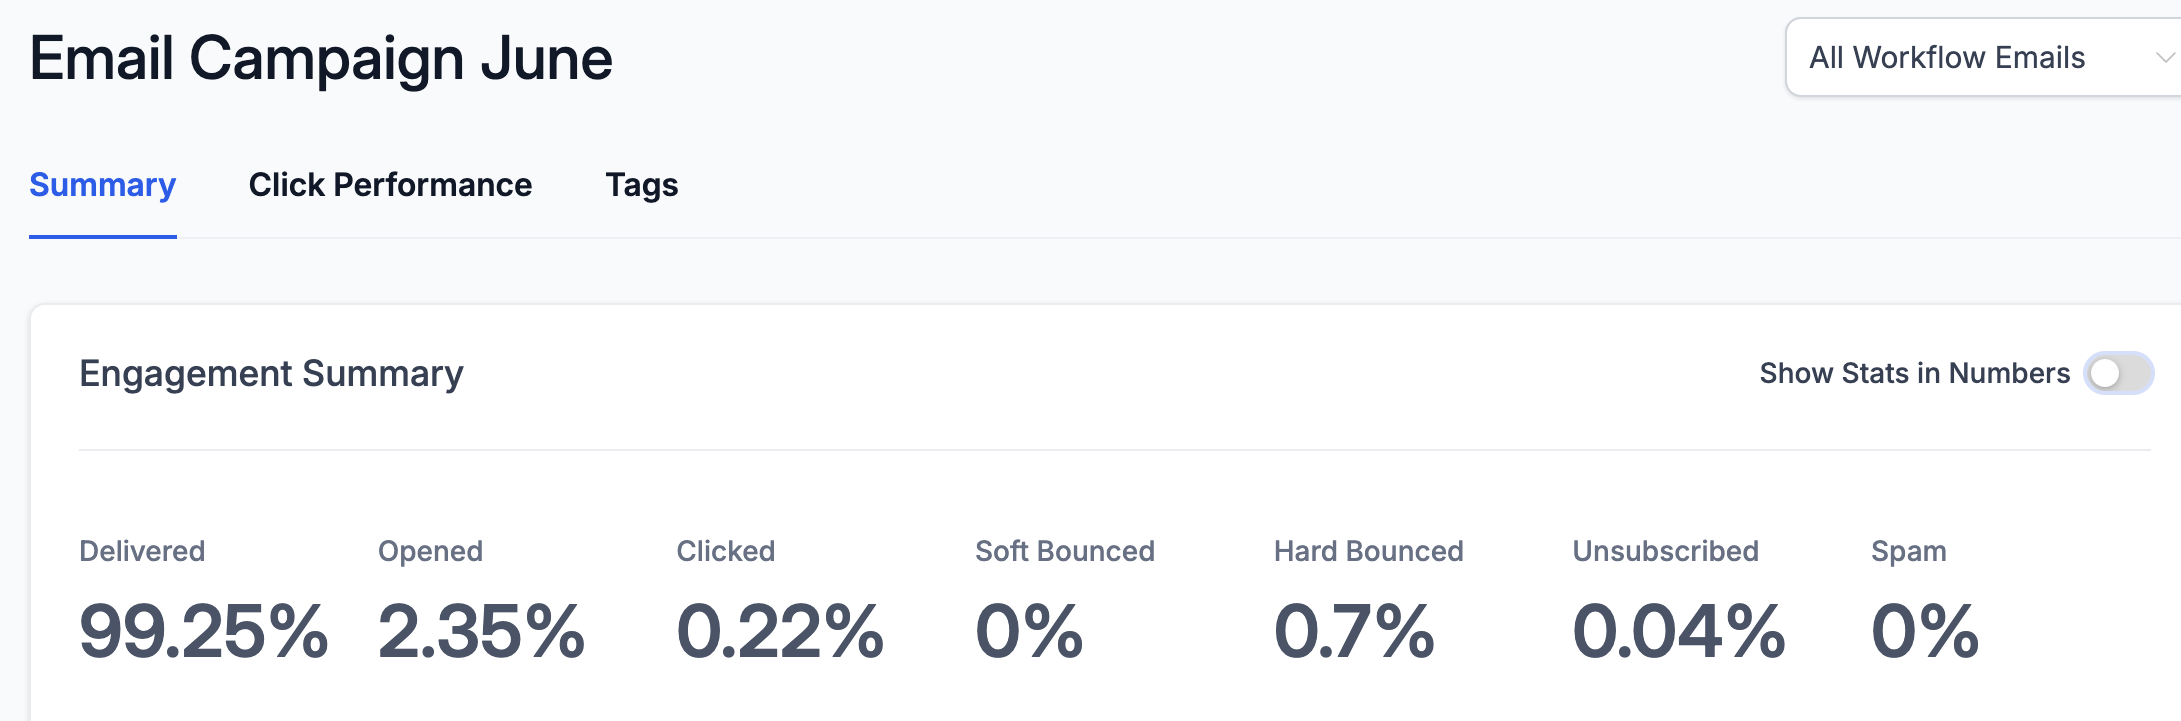The width and height of the screenshot is (2181, 721).
Task: Click the Opened label text
Action: [430, 551]
